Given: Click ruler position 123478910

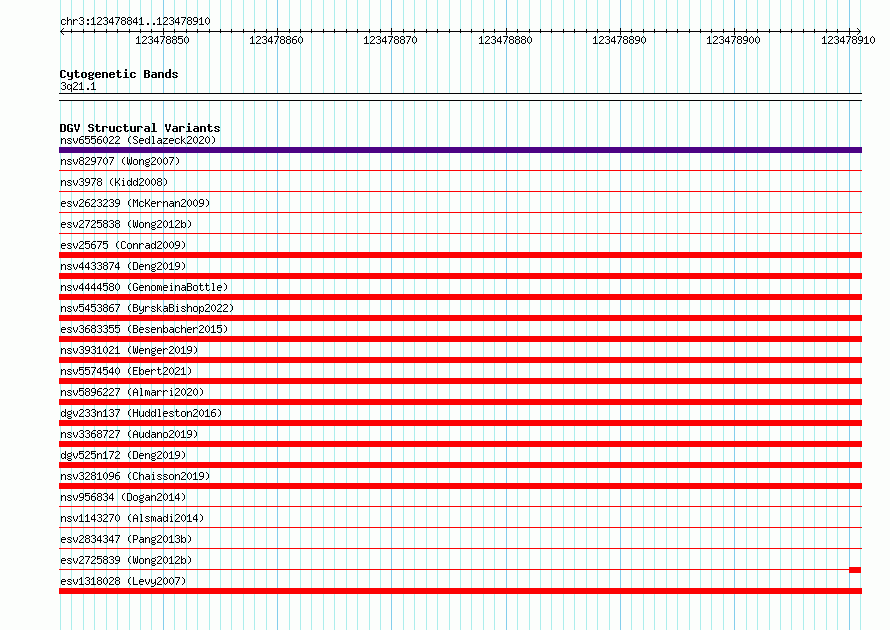Looking at the screenshot, I should (848, 40).
